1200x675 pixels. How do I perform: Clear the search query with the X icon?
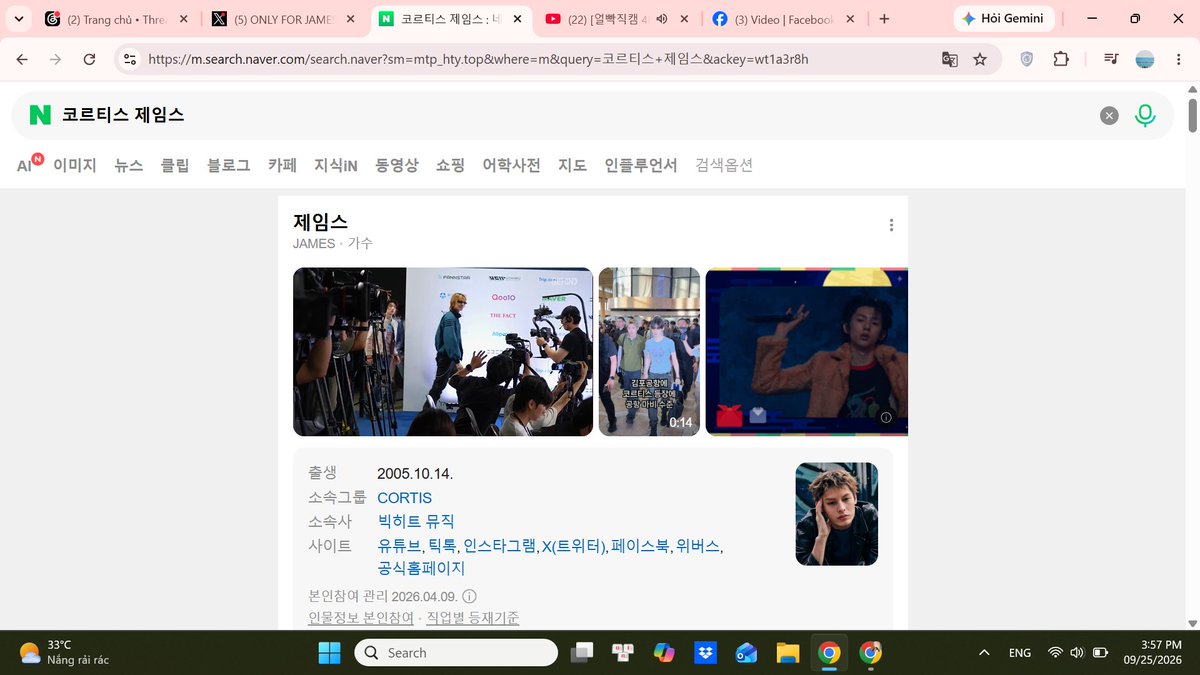pyautogui.click(x=1109, y=115)
